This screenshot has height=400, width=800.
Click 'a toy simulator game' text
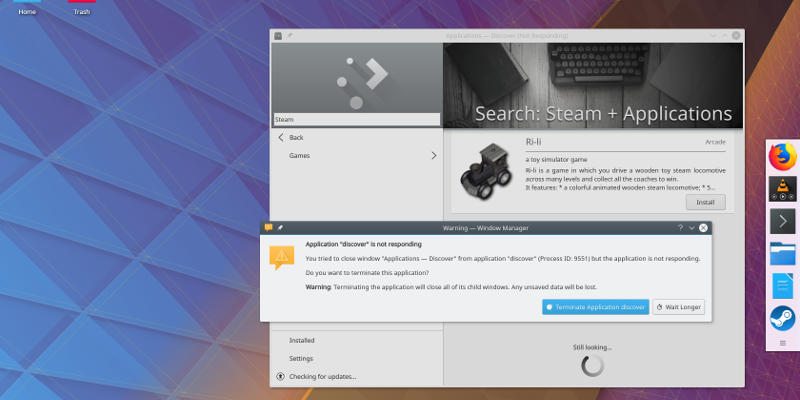coord(556,160)
